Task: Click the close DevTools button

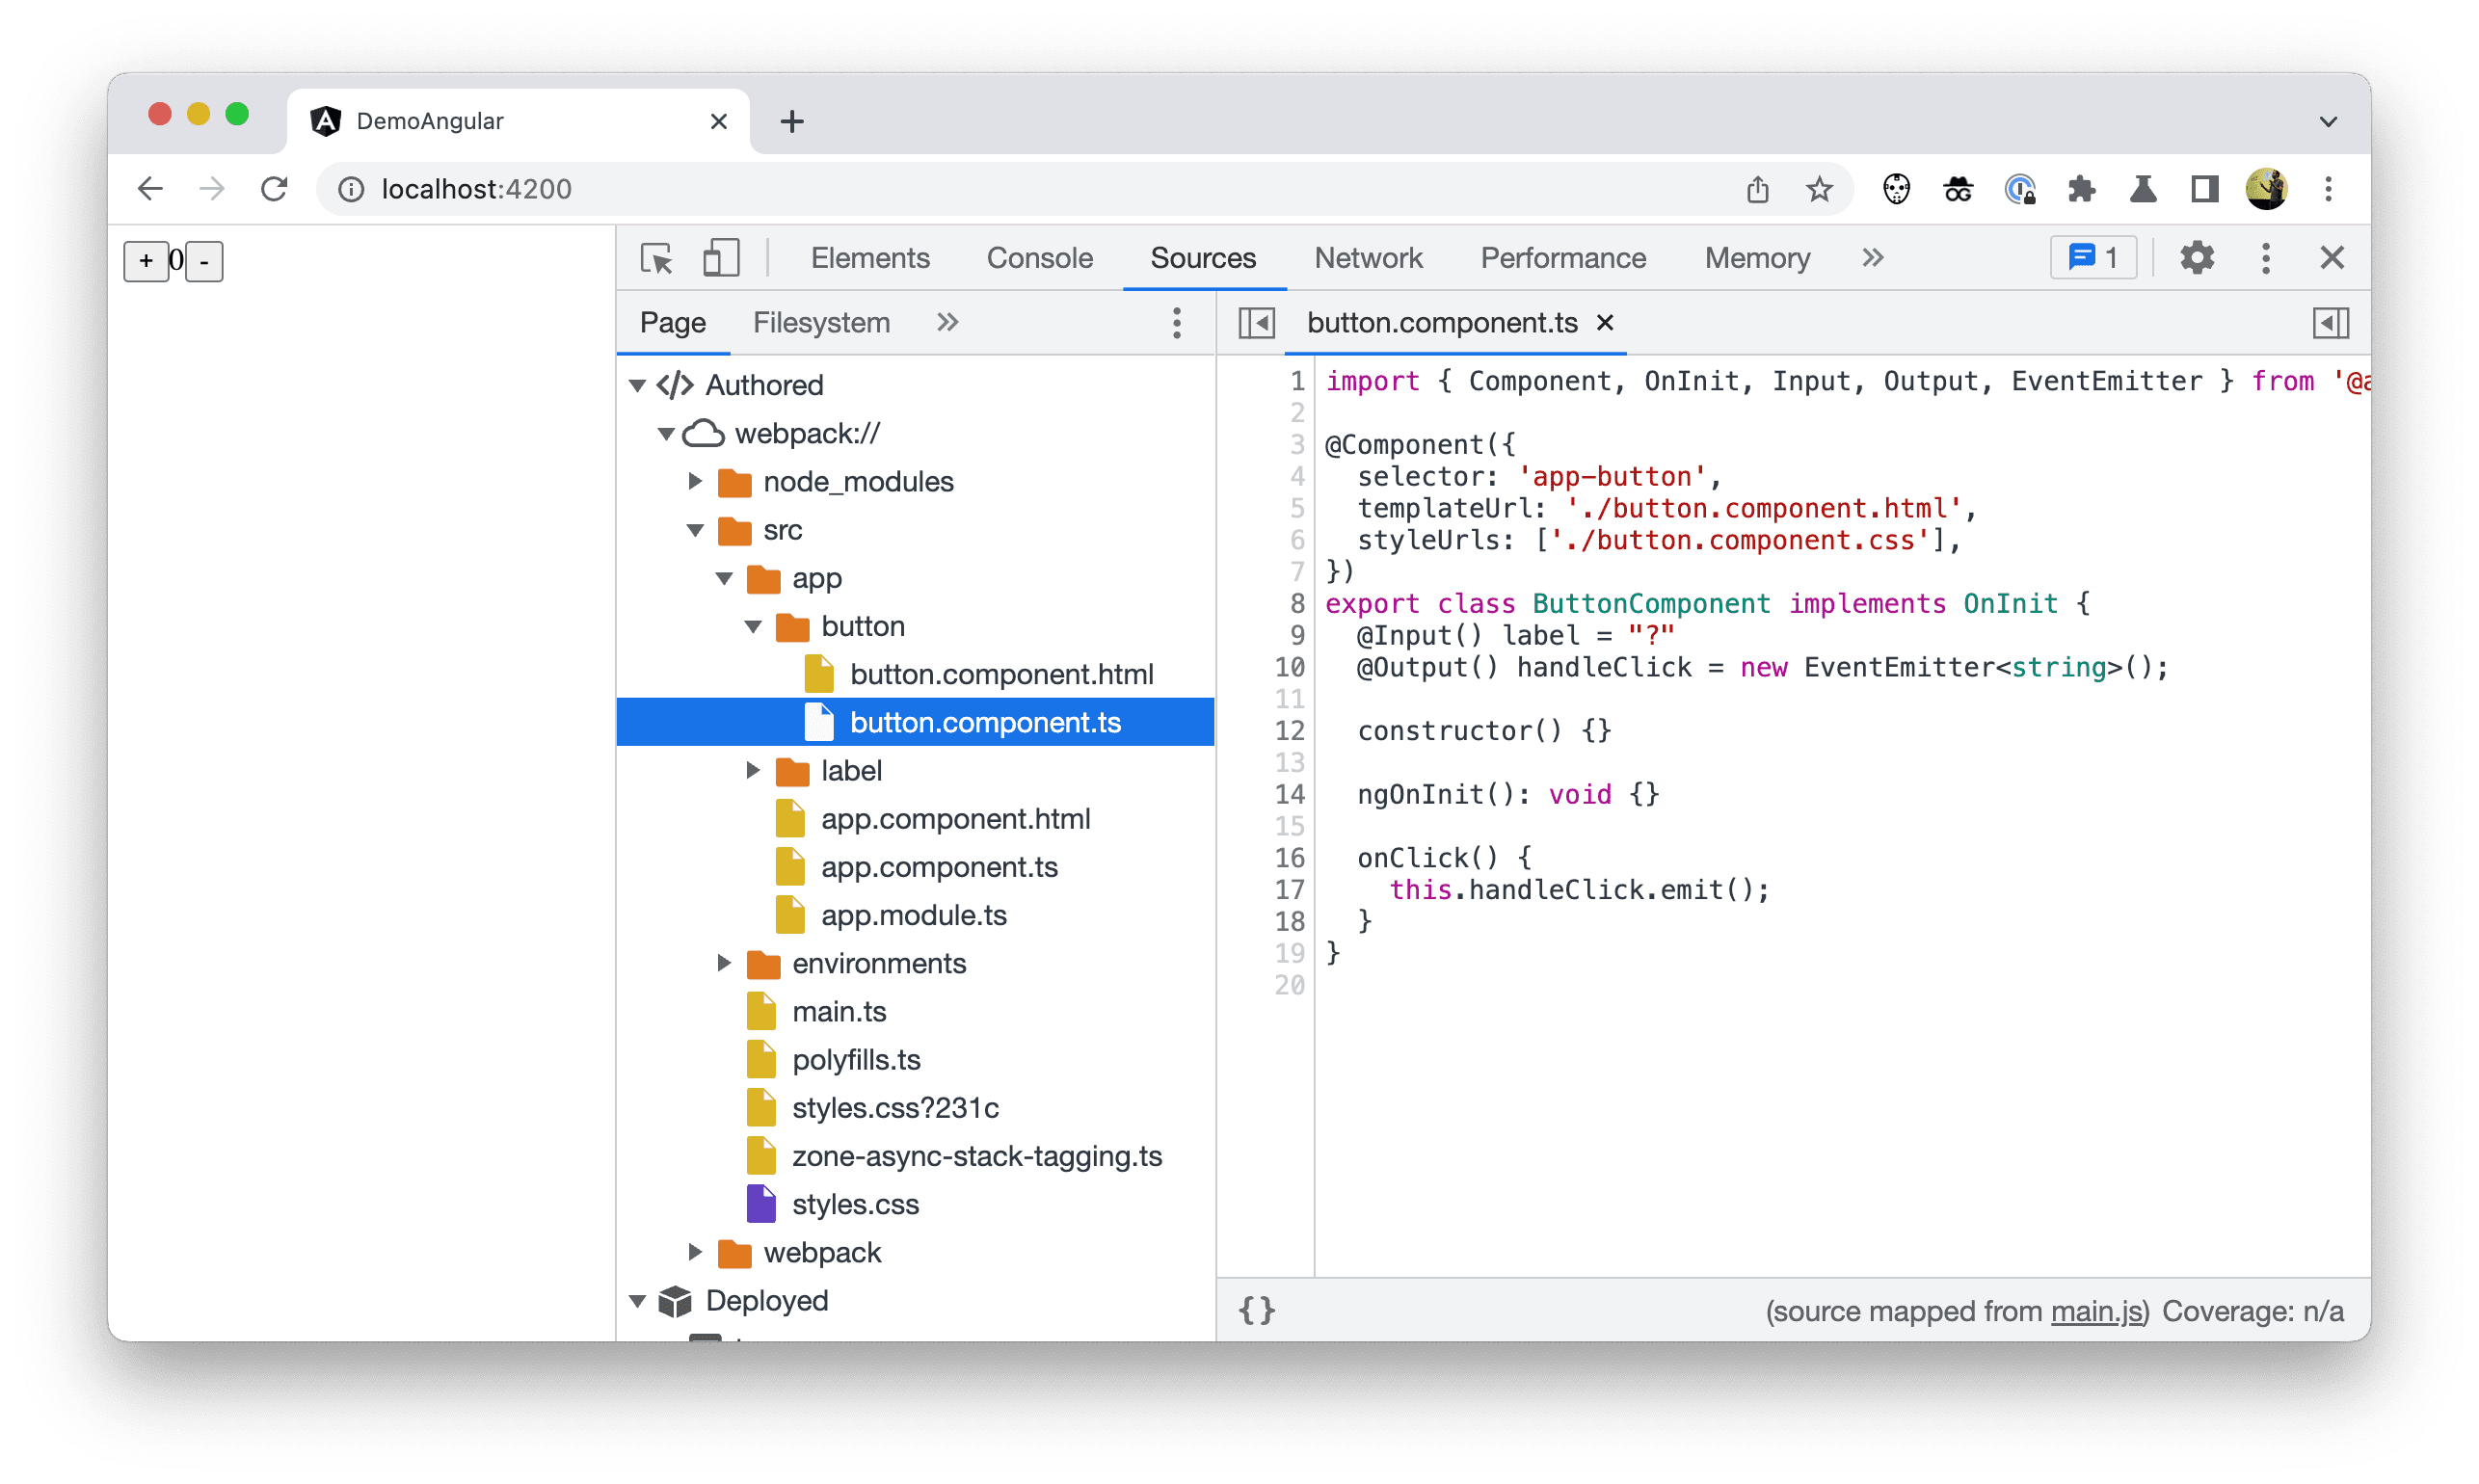Action: 2332,256
